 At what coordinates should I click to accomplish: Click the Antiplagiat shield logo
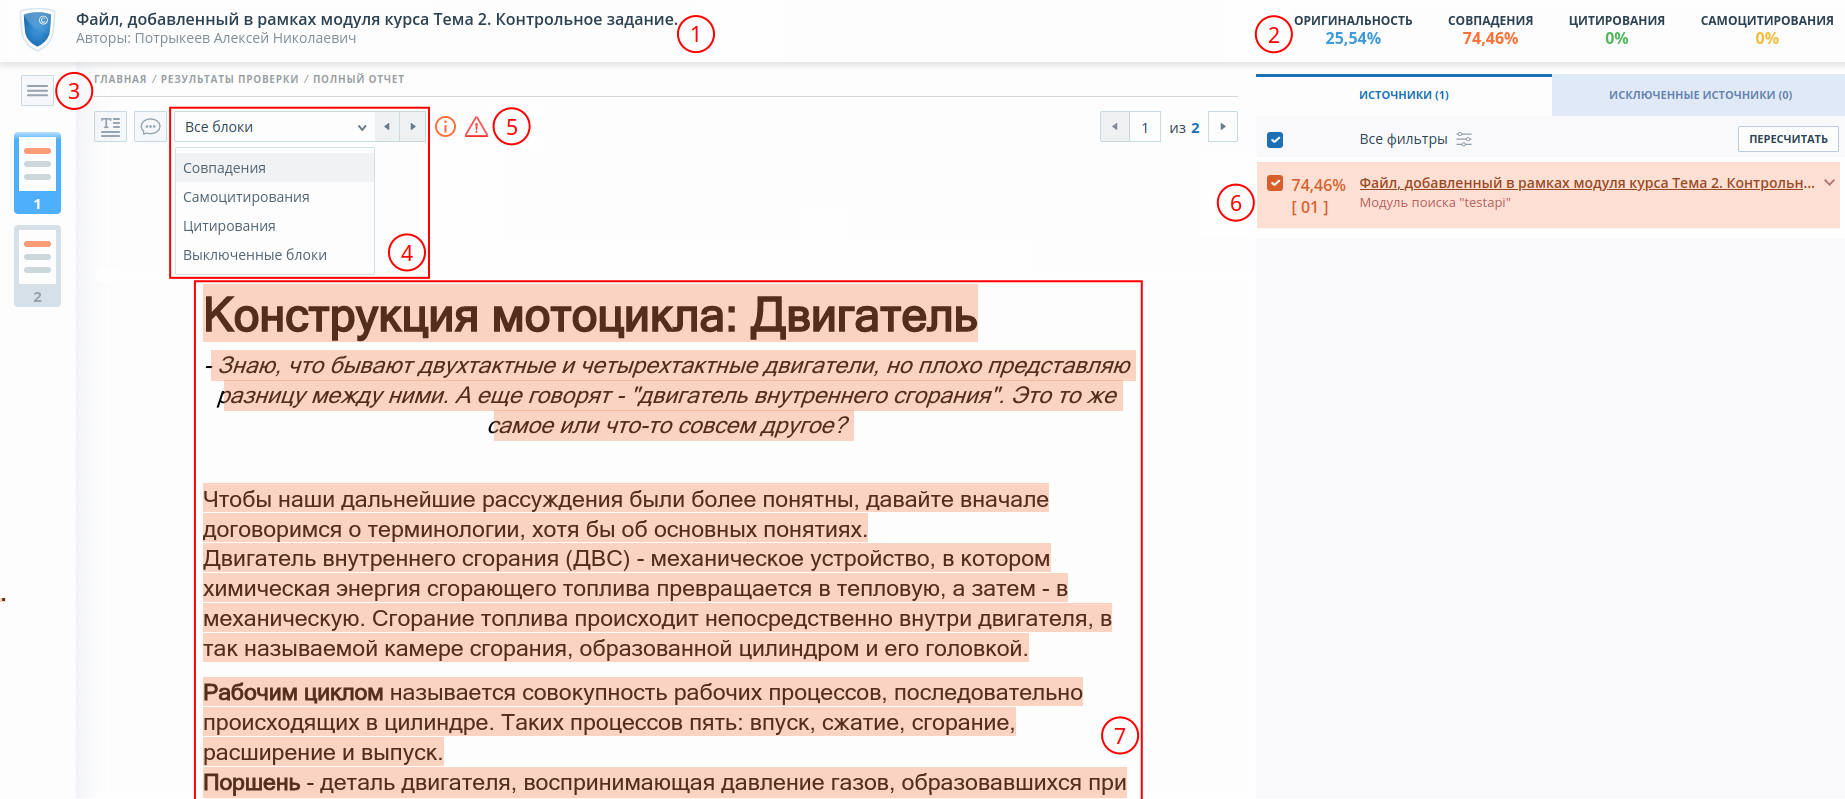38,30
